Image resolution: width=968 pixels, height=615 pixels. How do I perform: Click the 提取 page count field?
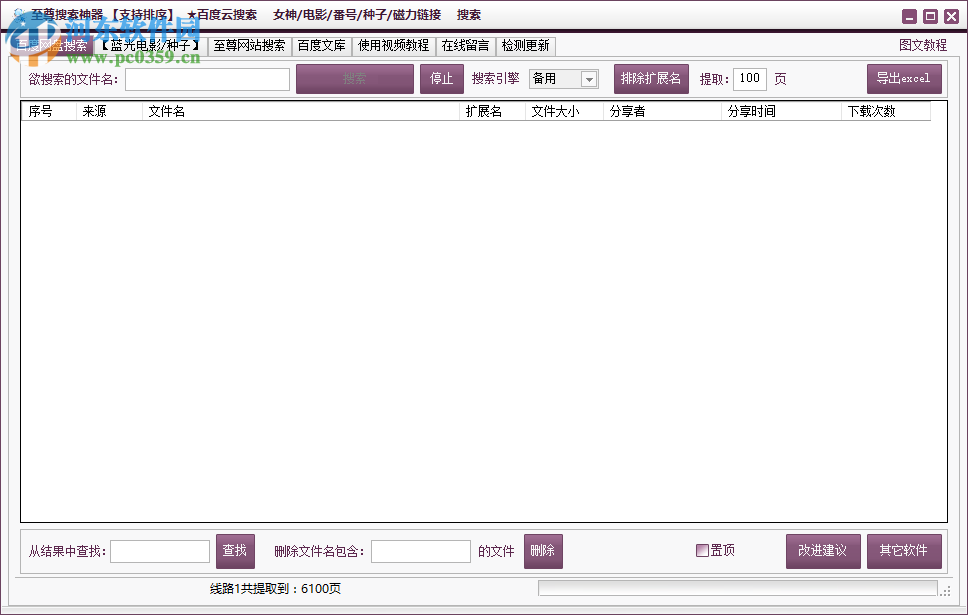point(749,78)
